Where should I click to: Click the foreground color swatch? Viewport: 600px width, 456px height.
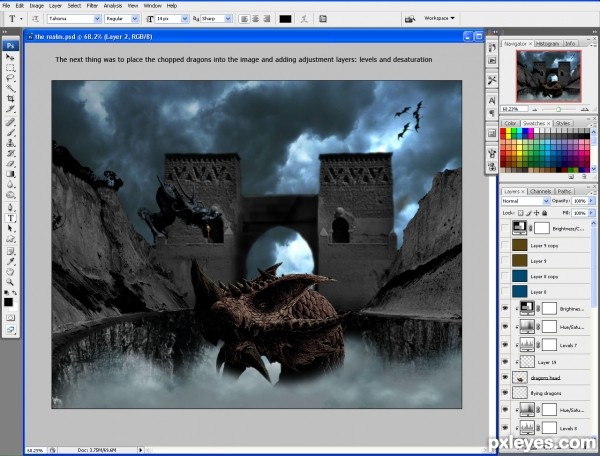pos(8,302)
